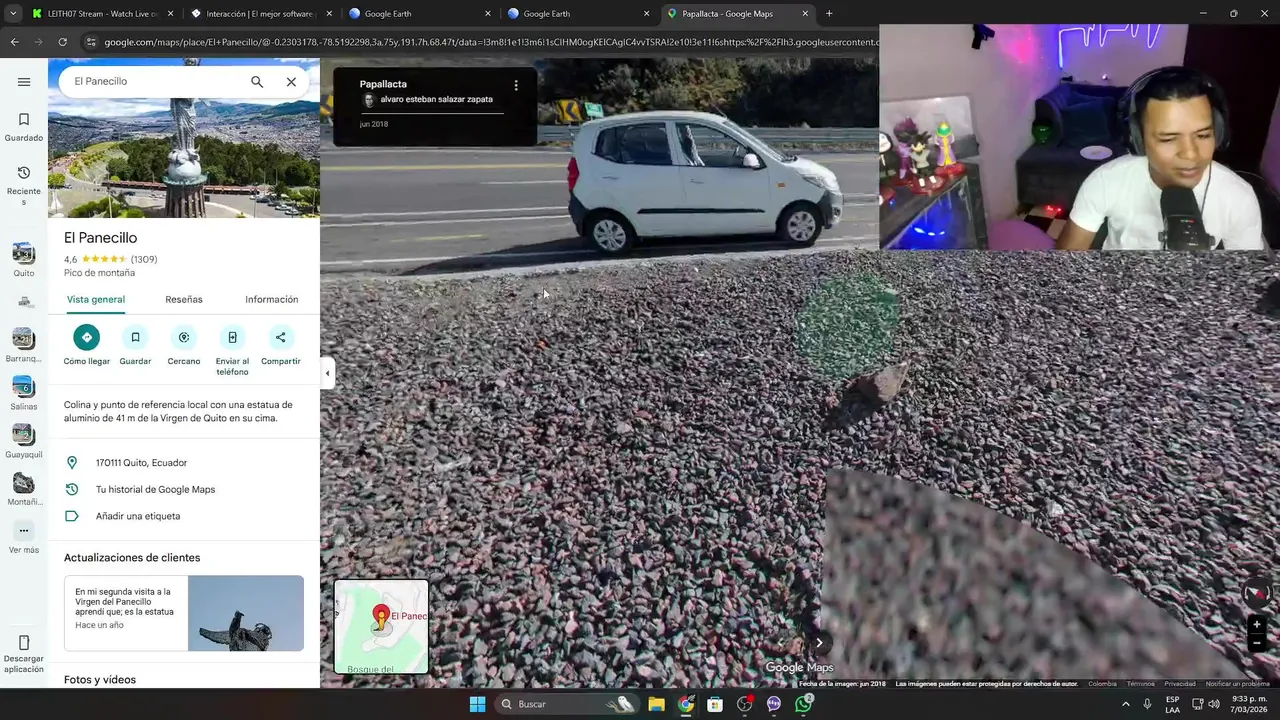The height and width of the screenshot is (720, 1280).
Task: Open alvaro esteban salazar zapata profile
Action: pyautogui.click(x=436, y=100)
